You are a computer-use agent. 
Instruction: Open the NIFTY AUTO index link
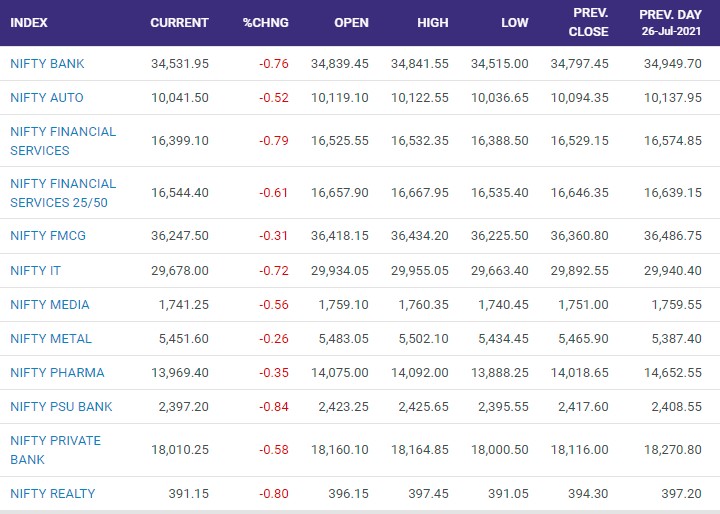(47, 98)
